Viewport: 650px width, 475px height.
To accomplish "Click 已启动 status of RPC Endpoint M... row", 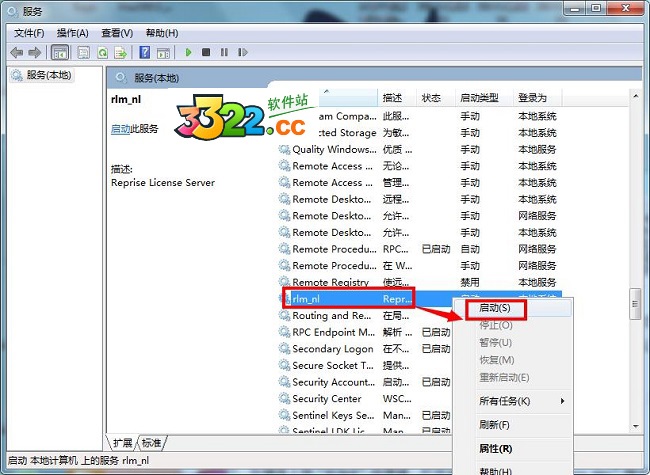I will click(436, 332).
